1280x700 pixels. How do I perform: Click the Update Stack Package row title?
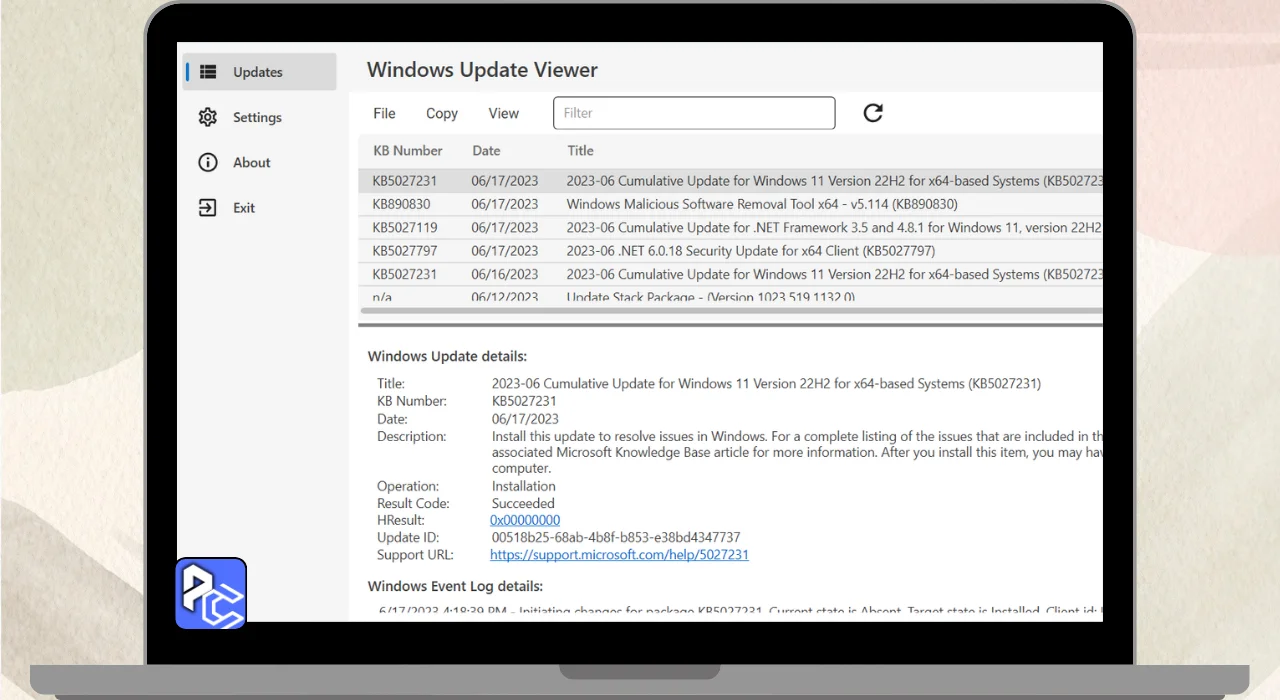coord(710,297)
